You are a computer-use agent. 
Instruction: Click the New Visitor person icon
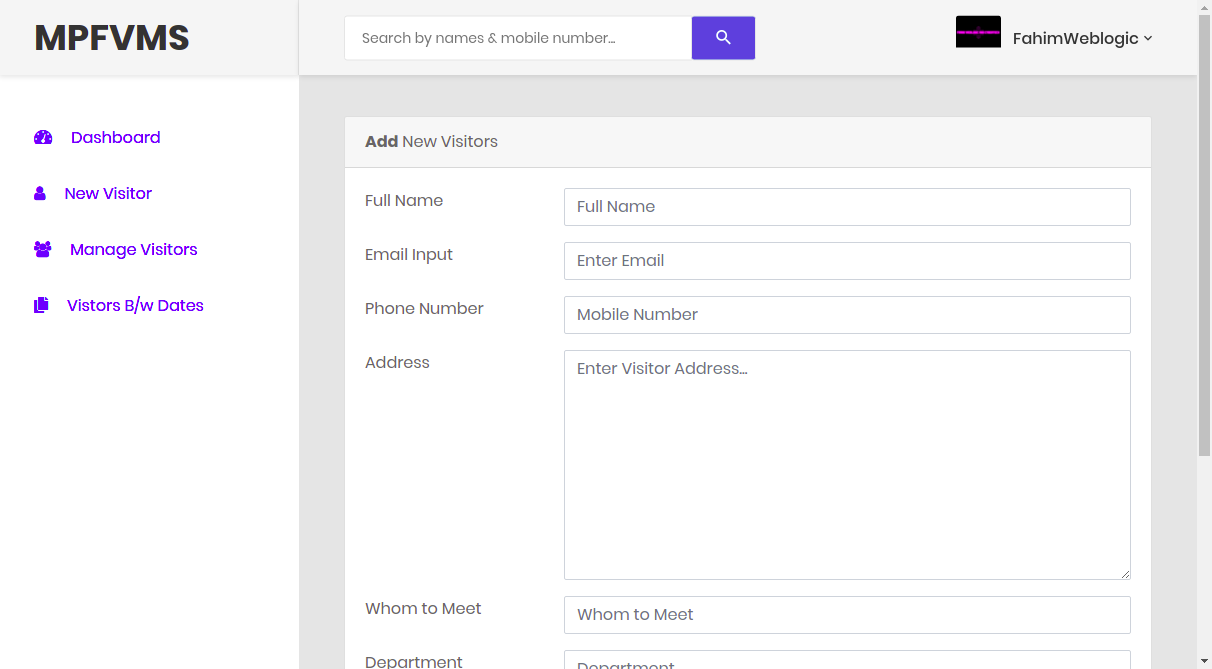click(40, 194)
